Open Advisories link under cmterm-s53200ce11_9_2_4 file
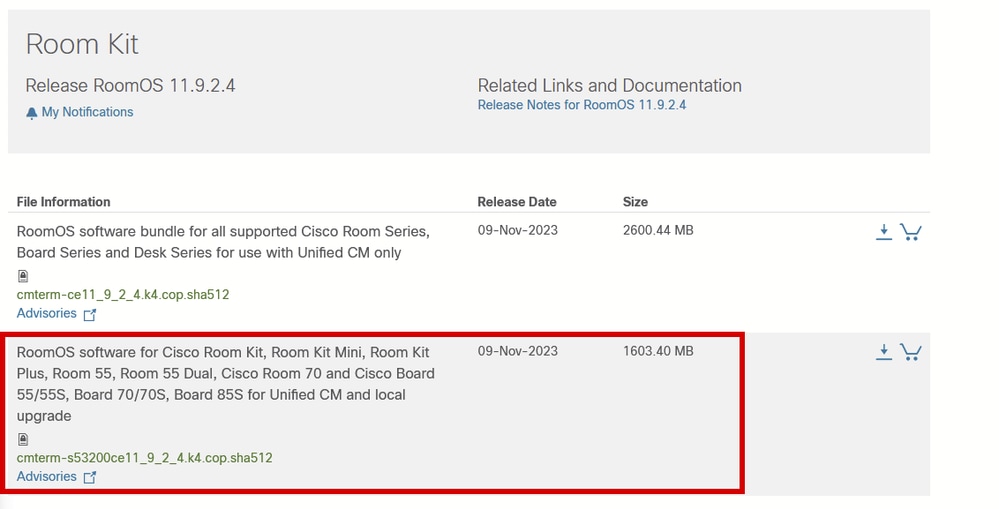The height and width of the screenshot is (509, 999). point(47,477)
